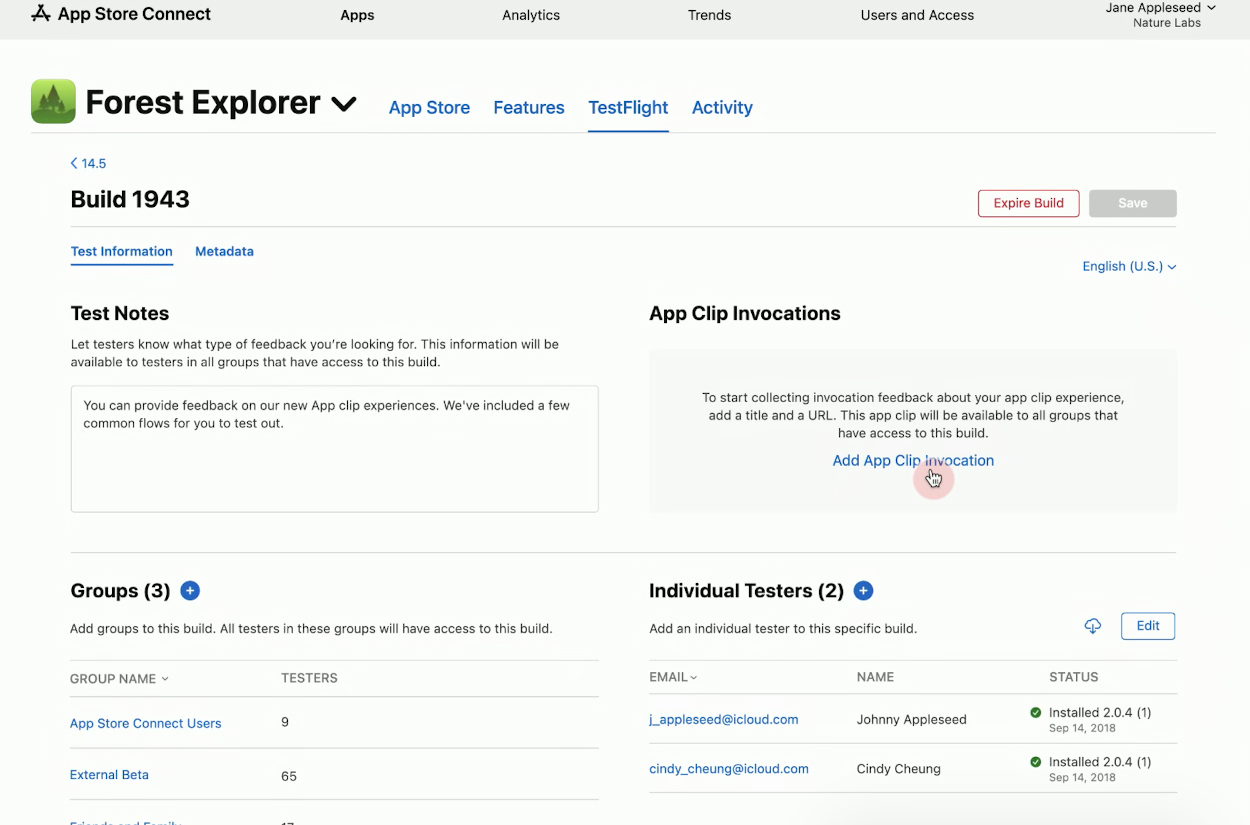Image resolution: width=1250 pixels, height=825 pixels.
Task: Switch to the Metadata tab
Action: (x=224, y=251)
